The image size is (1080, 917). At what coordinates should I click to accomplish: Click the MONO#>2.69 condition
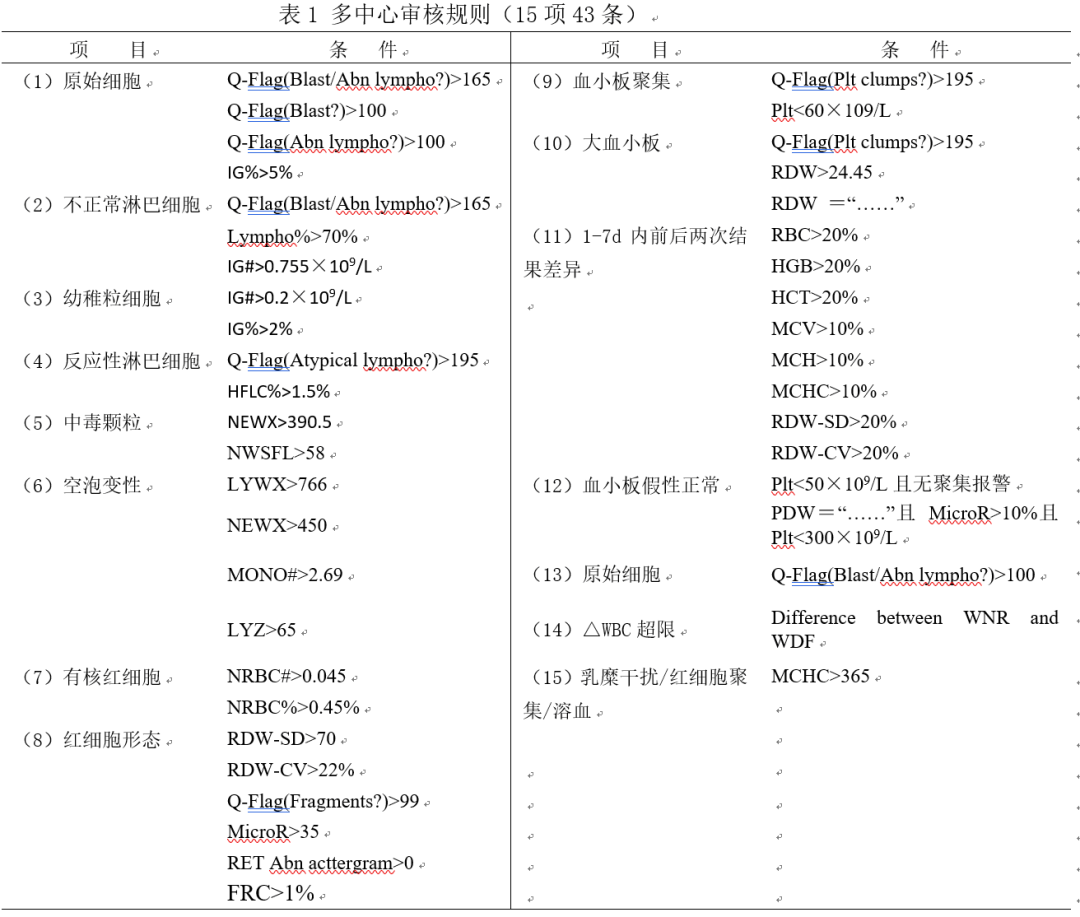pos(284,575)
